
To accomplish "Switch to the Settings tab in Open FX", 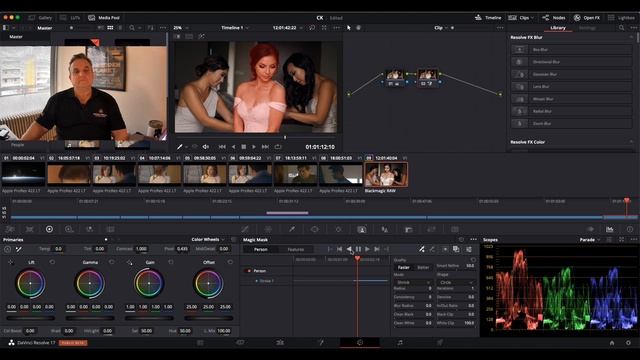I will (x=587, y=28).
